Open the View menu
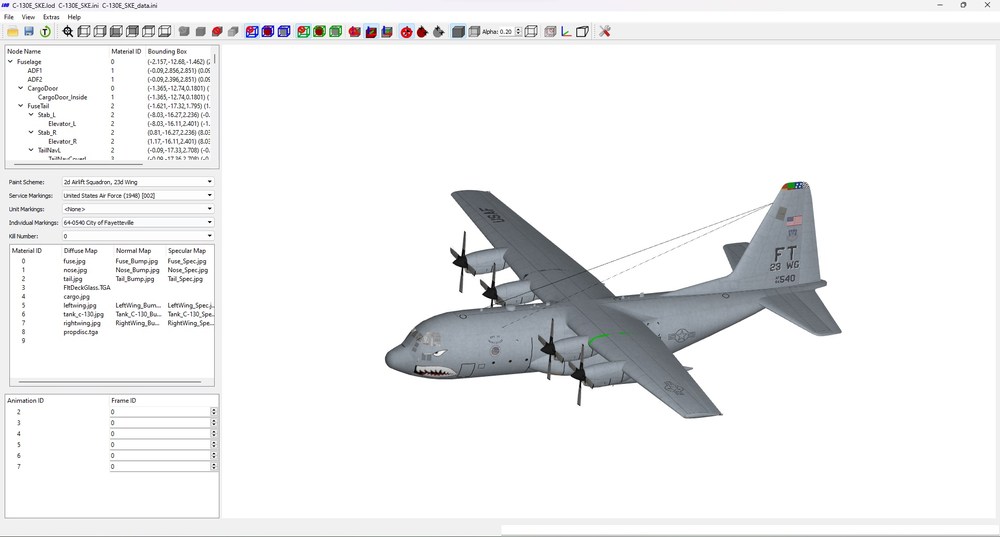Image resolution: width=1000 pixels, height=537 pixels. 28,17
